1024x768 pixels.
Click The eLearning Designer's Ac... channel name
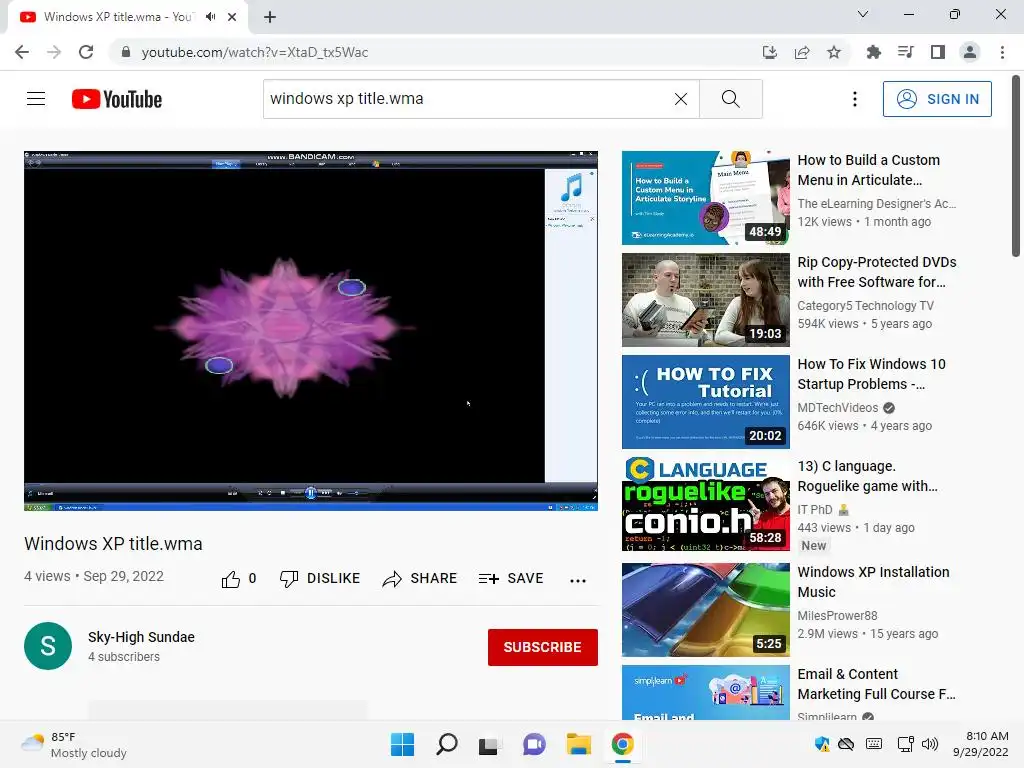tap(876, 204)
